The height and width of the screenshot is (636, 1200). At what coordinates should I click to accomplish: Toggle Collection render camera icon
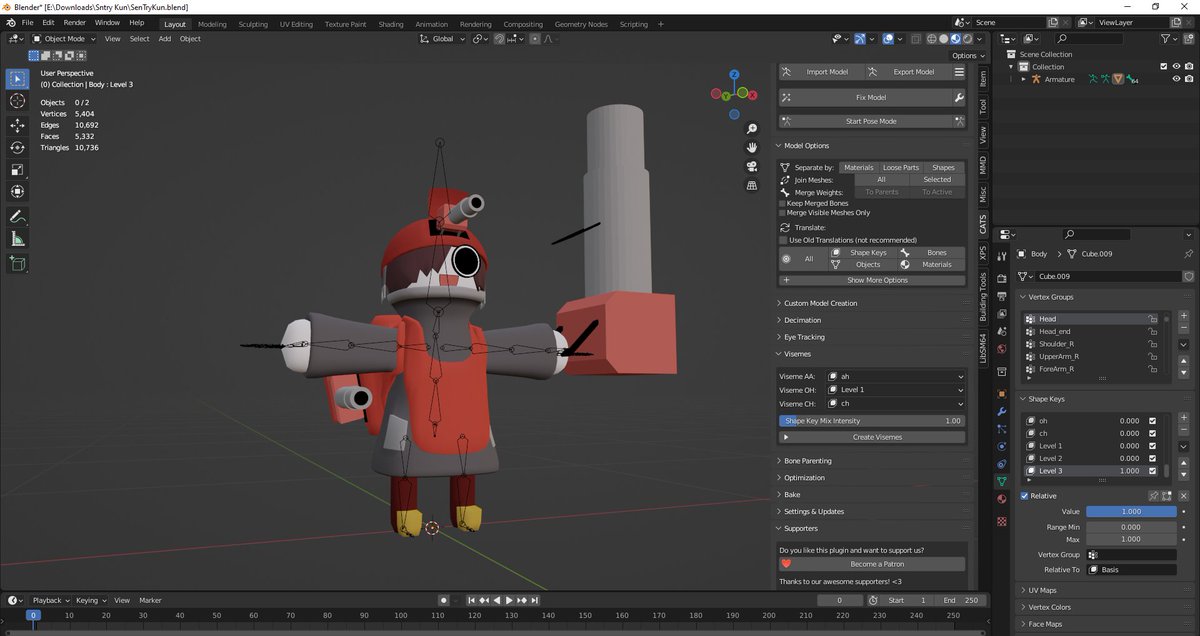(x=1189, y=67)
